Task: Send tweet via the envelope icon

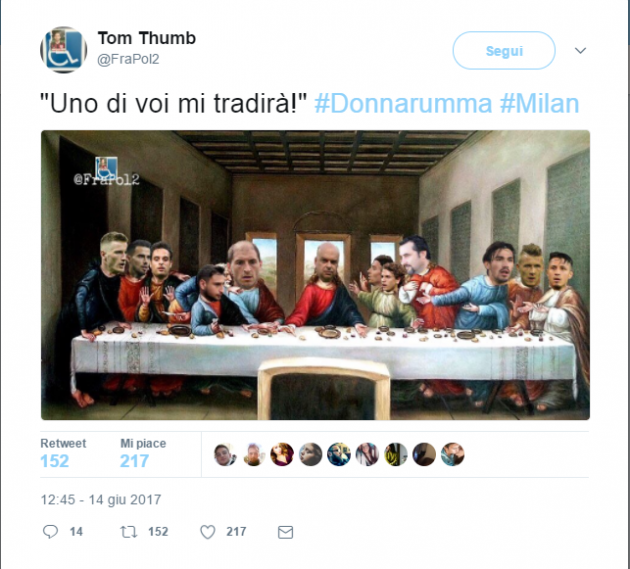Action: click(285, 532)
